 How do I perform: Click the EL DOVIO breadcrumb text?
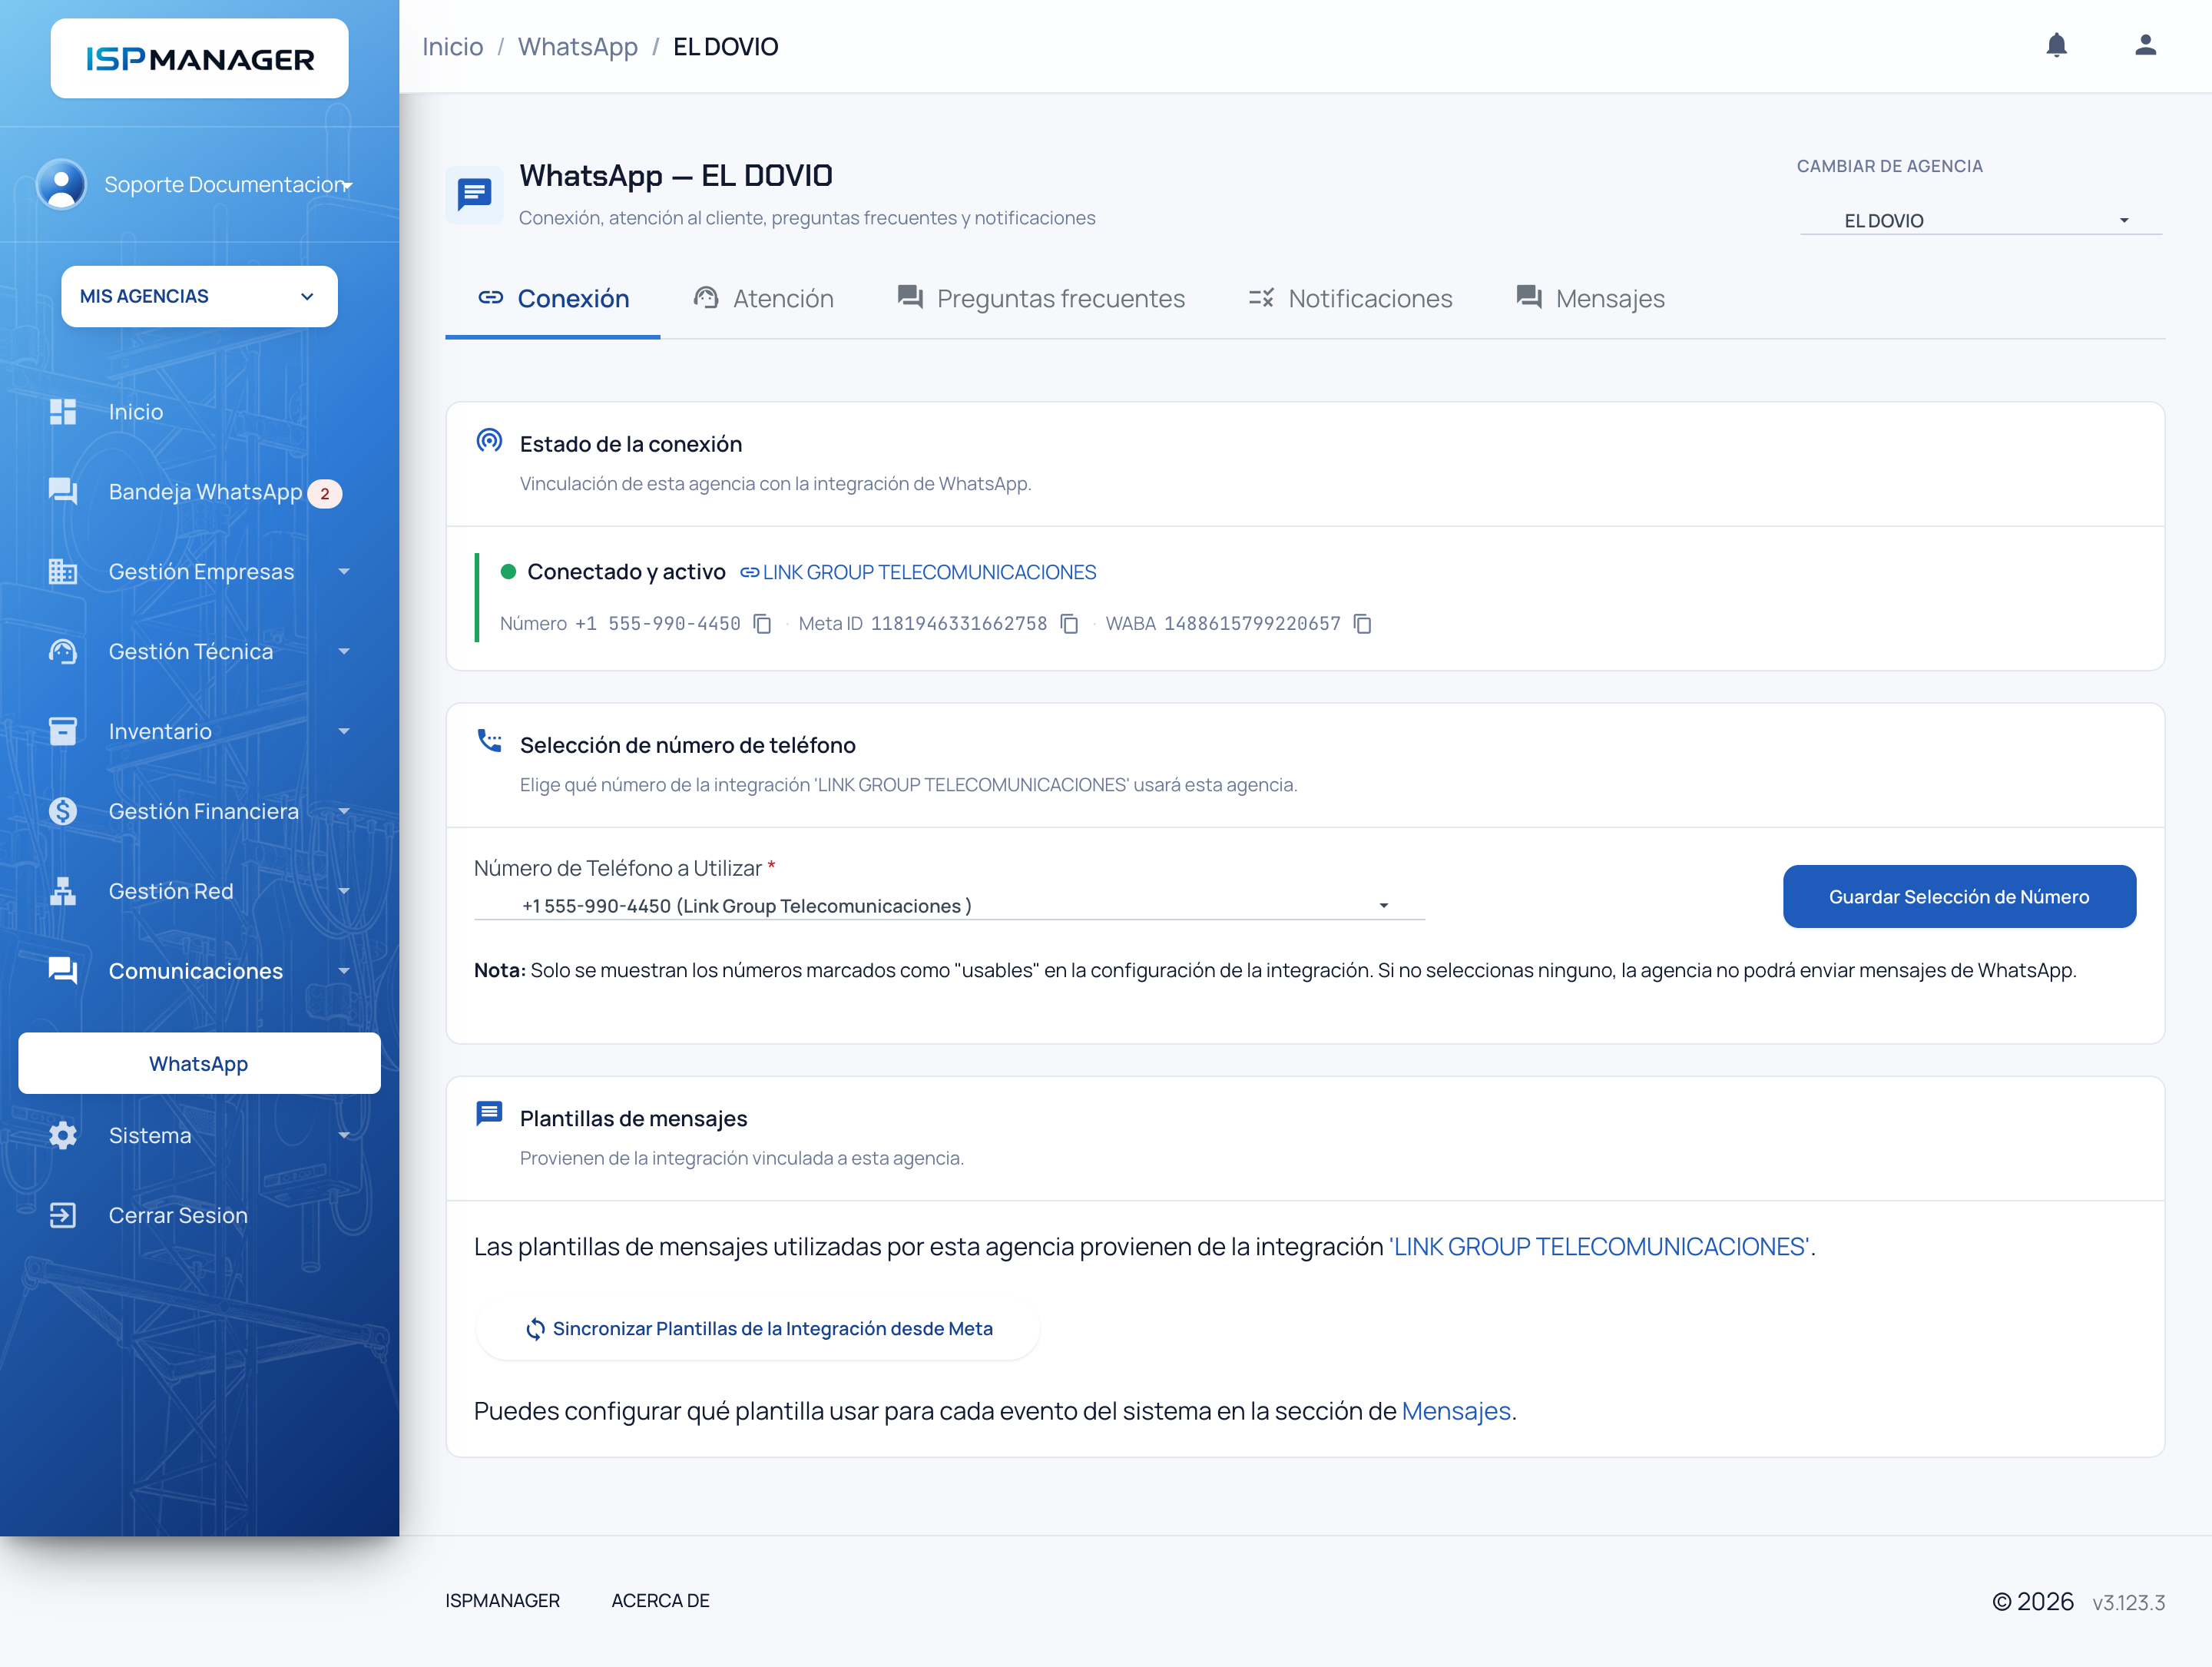726,47
